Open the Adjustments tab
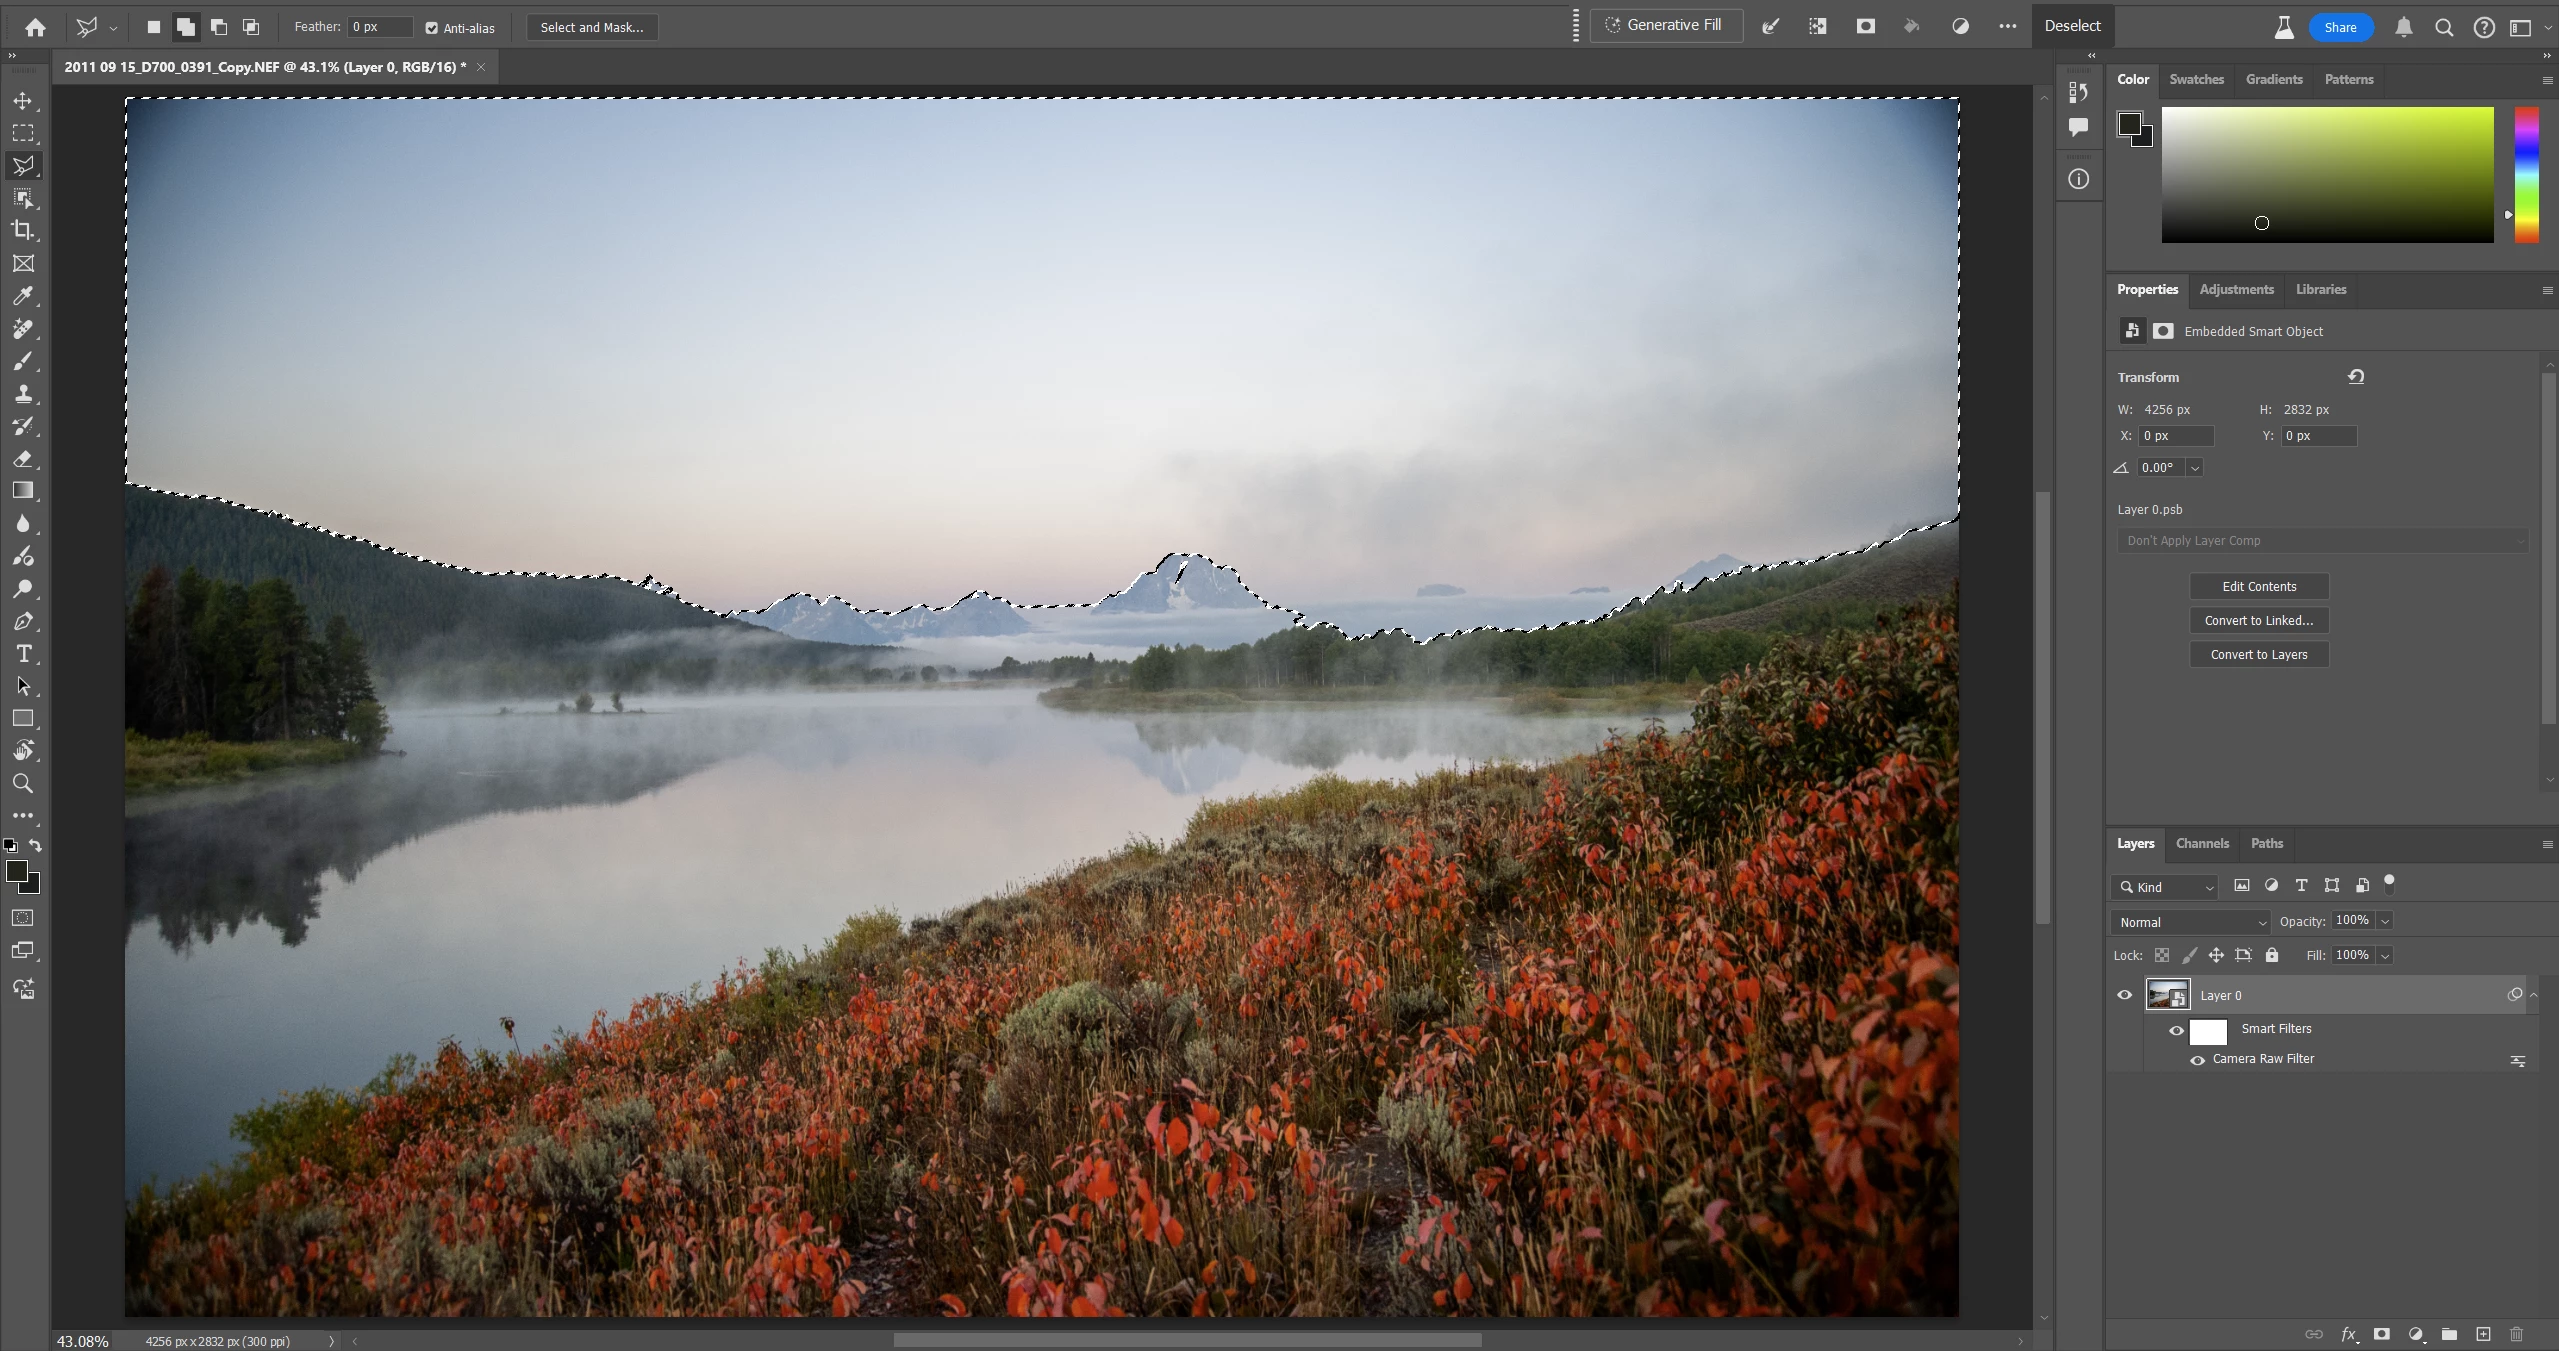2559x1351 pixels. pos(2236,289)
